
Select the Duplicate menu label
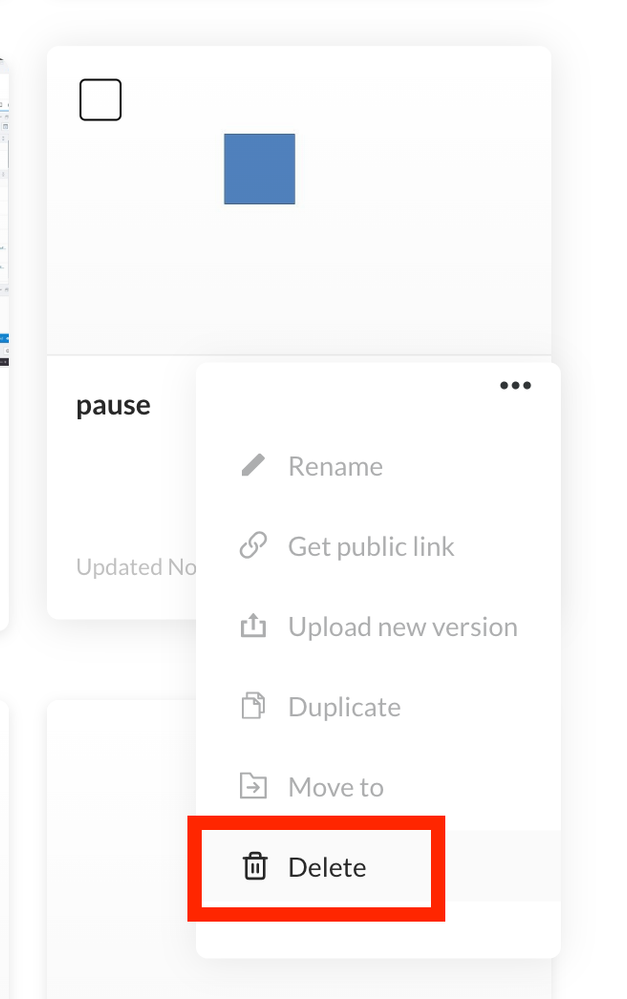tap(344, 707)
